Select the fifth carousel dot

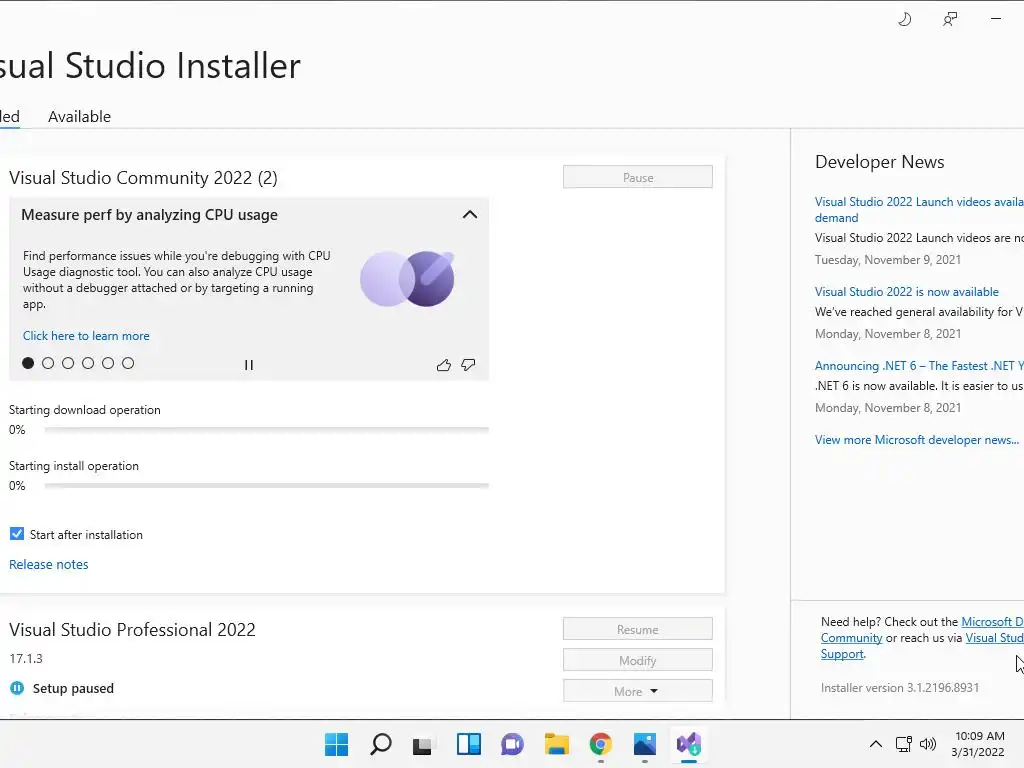[x=108, y=363]
